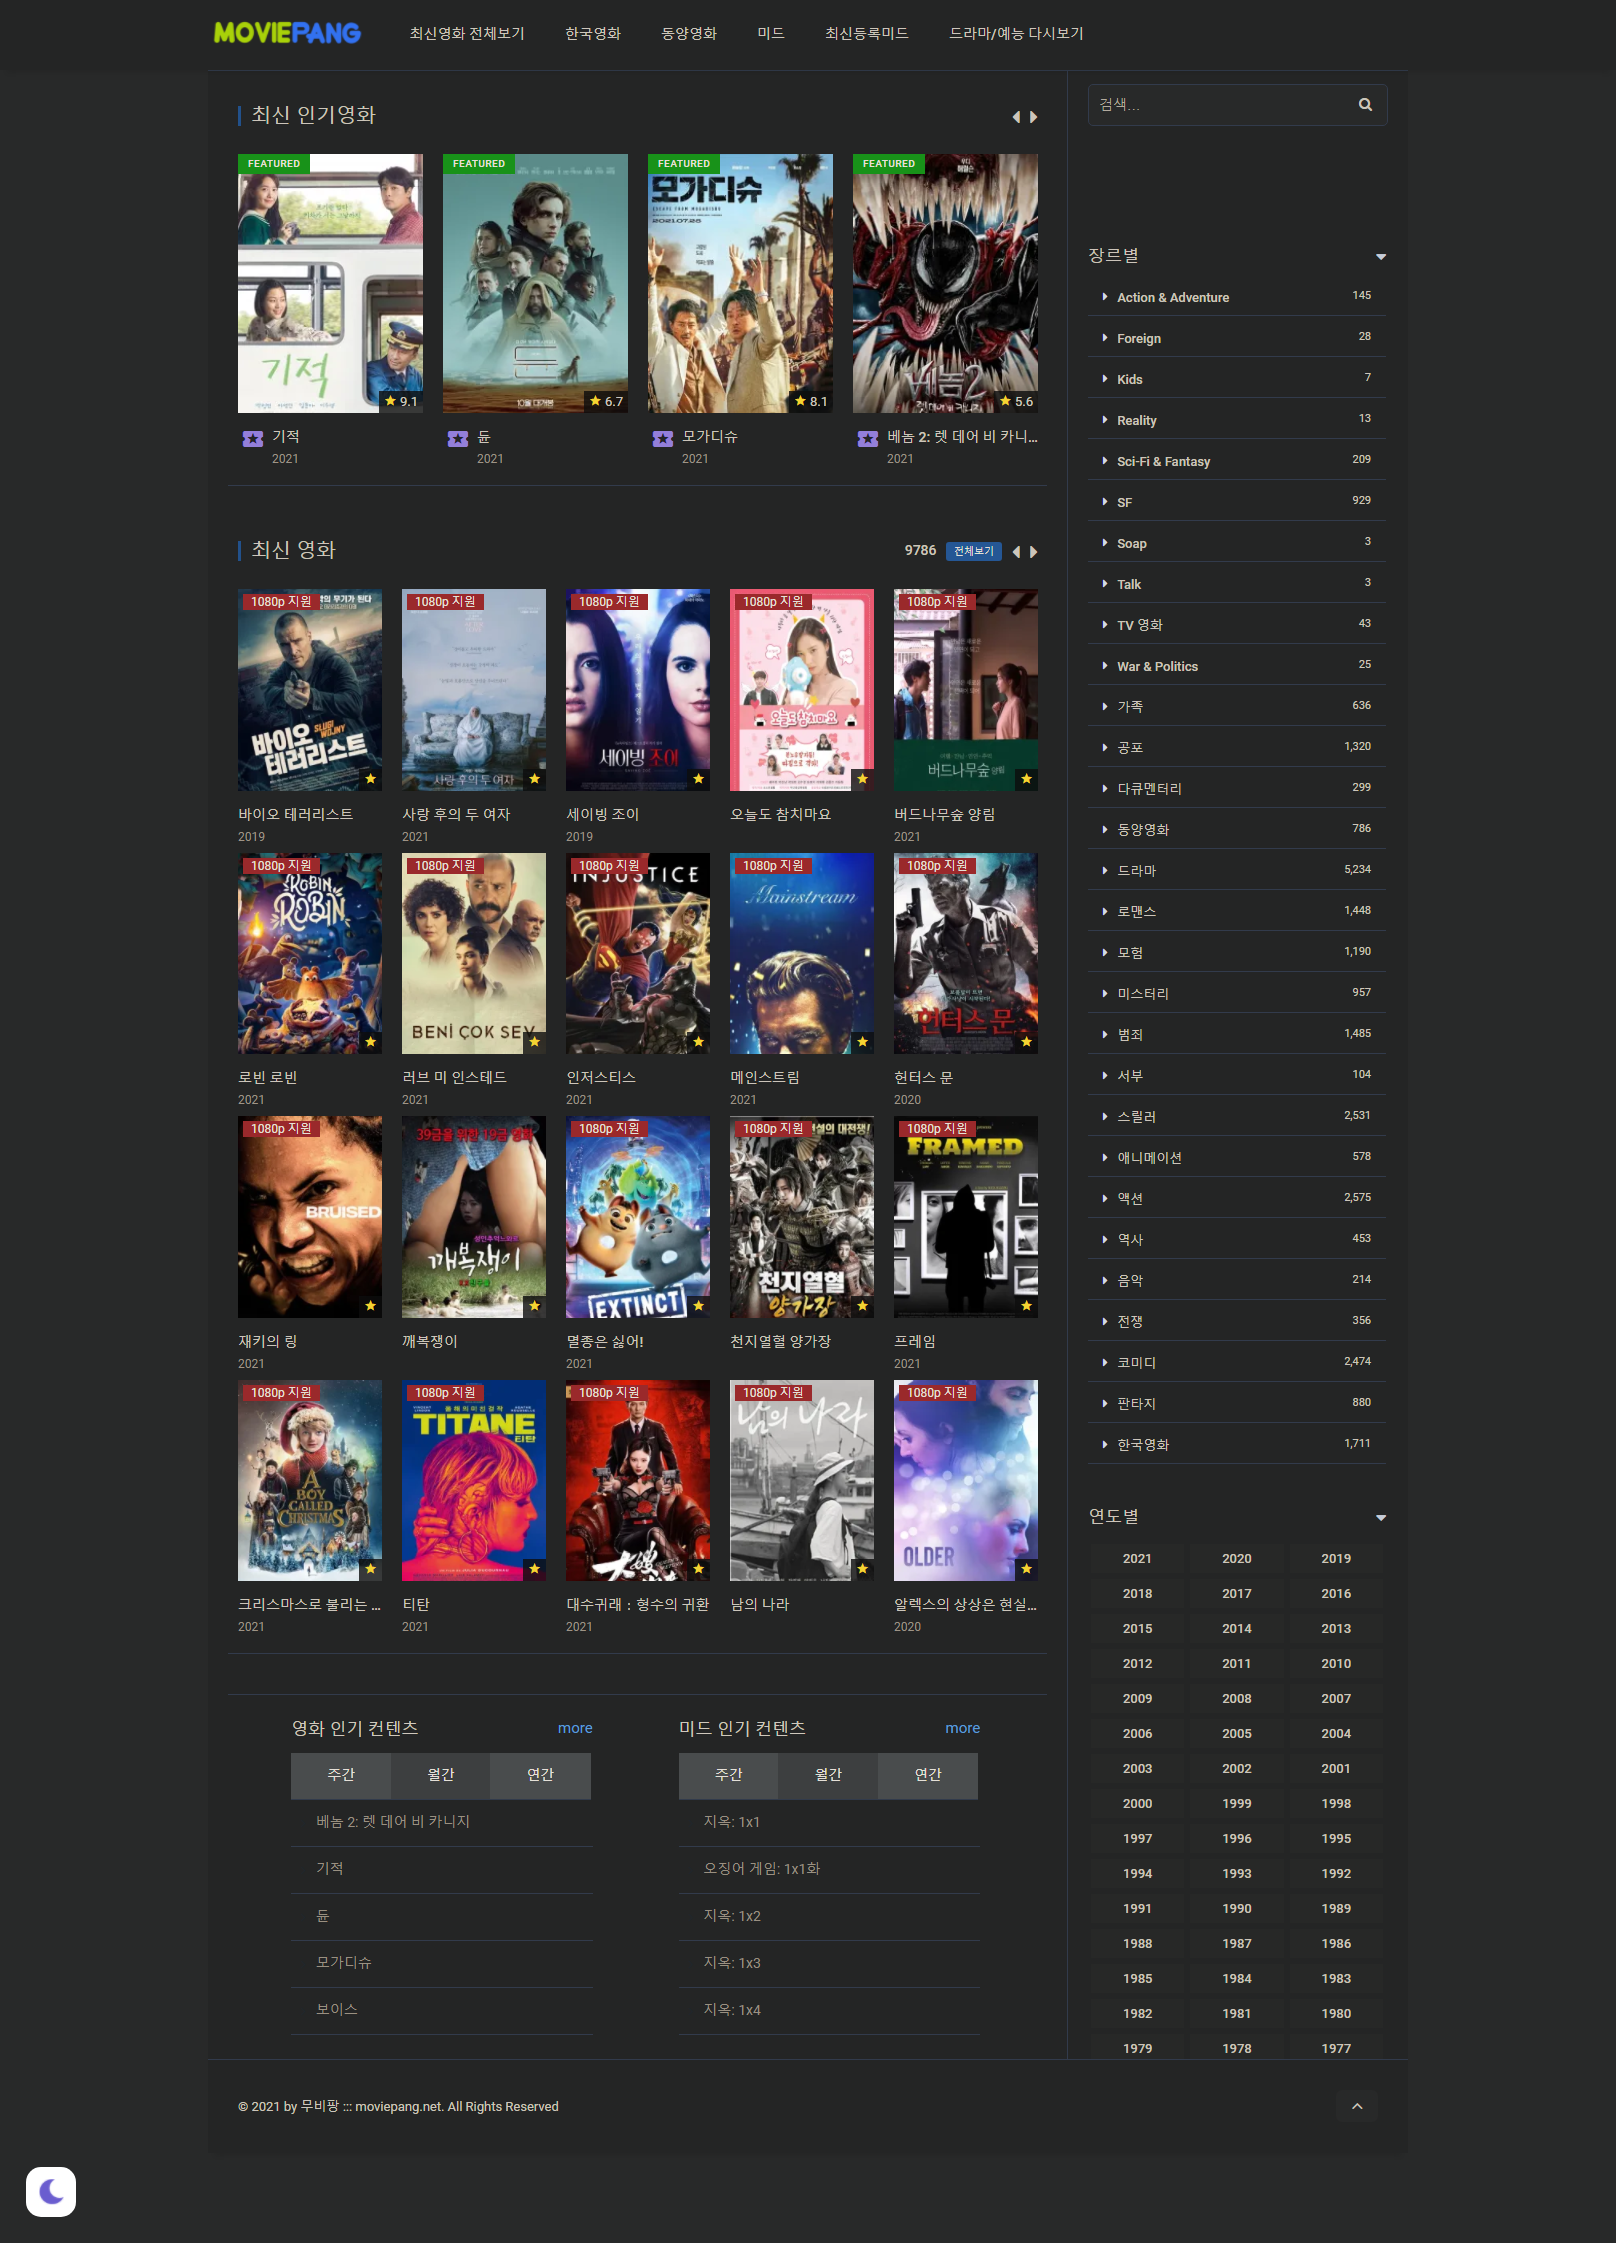1616x2243 pixels.
Task: Click star icon on 깨복쟁이 poster
Action: tap(535, 1306)
